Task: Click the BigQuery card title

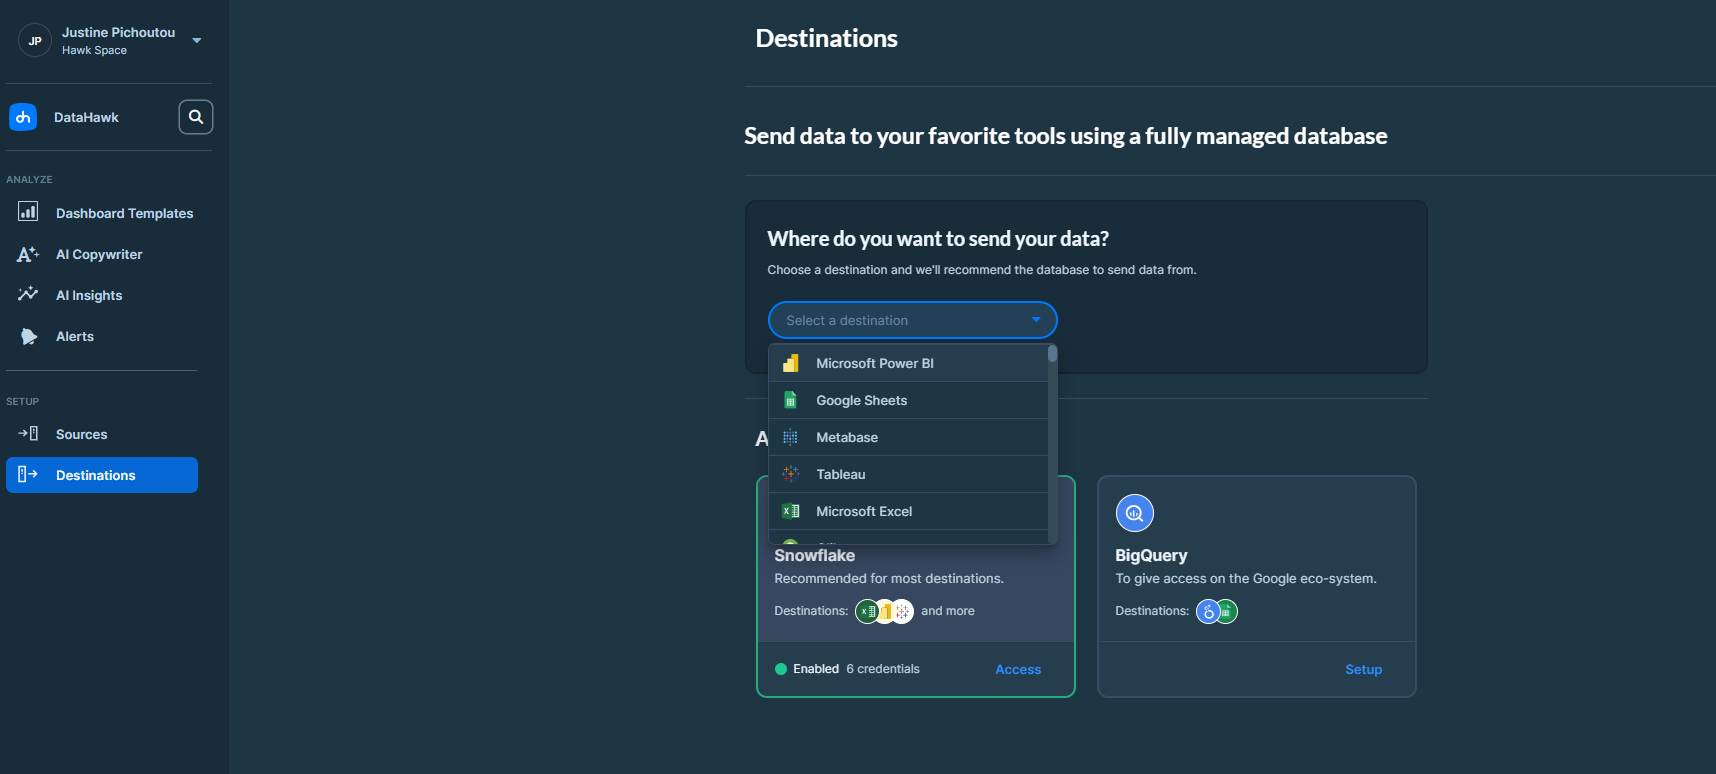Action: point(1151,555)
